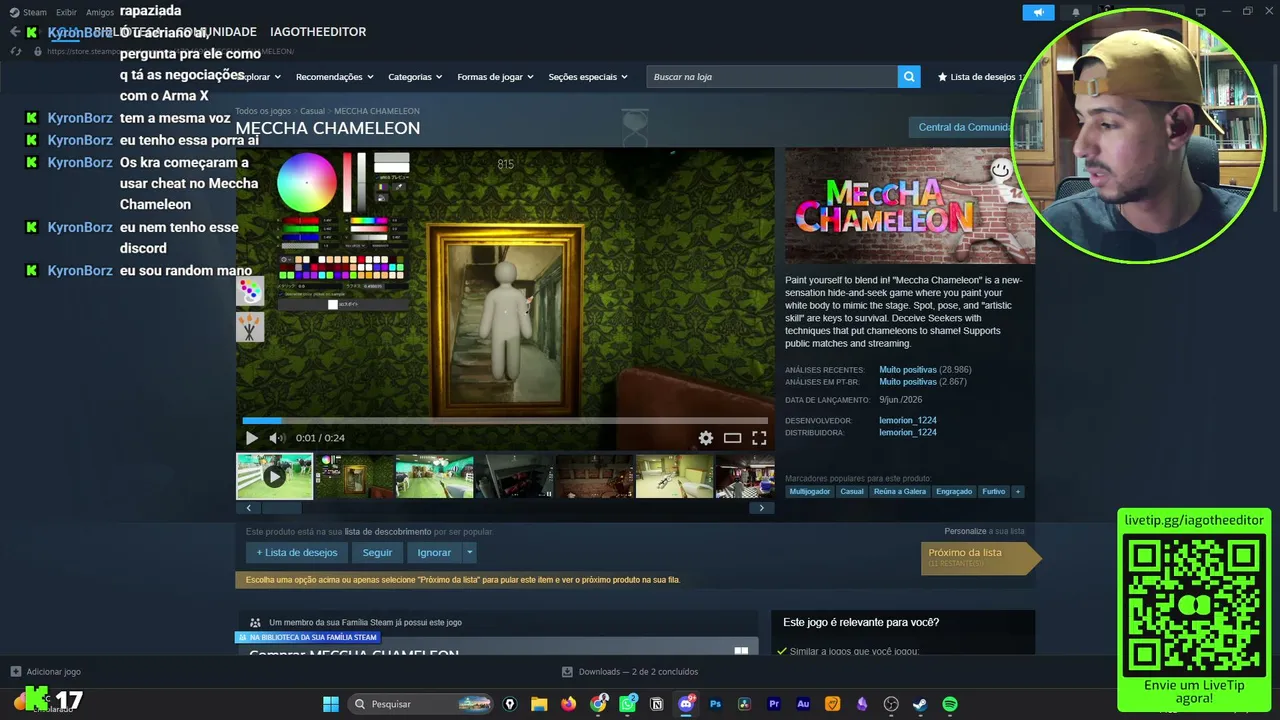Image resolution: width=1280 pixels, height=720 pixels.
Task: Open the distributor lemorion_1224 link
Action: (908, 433)
